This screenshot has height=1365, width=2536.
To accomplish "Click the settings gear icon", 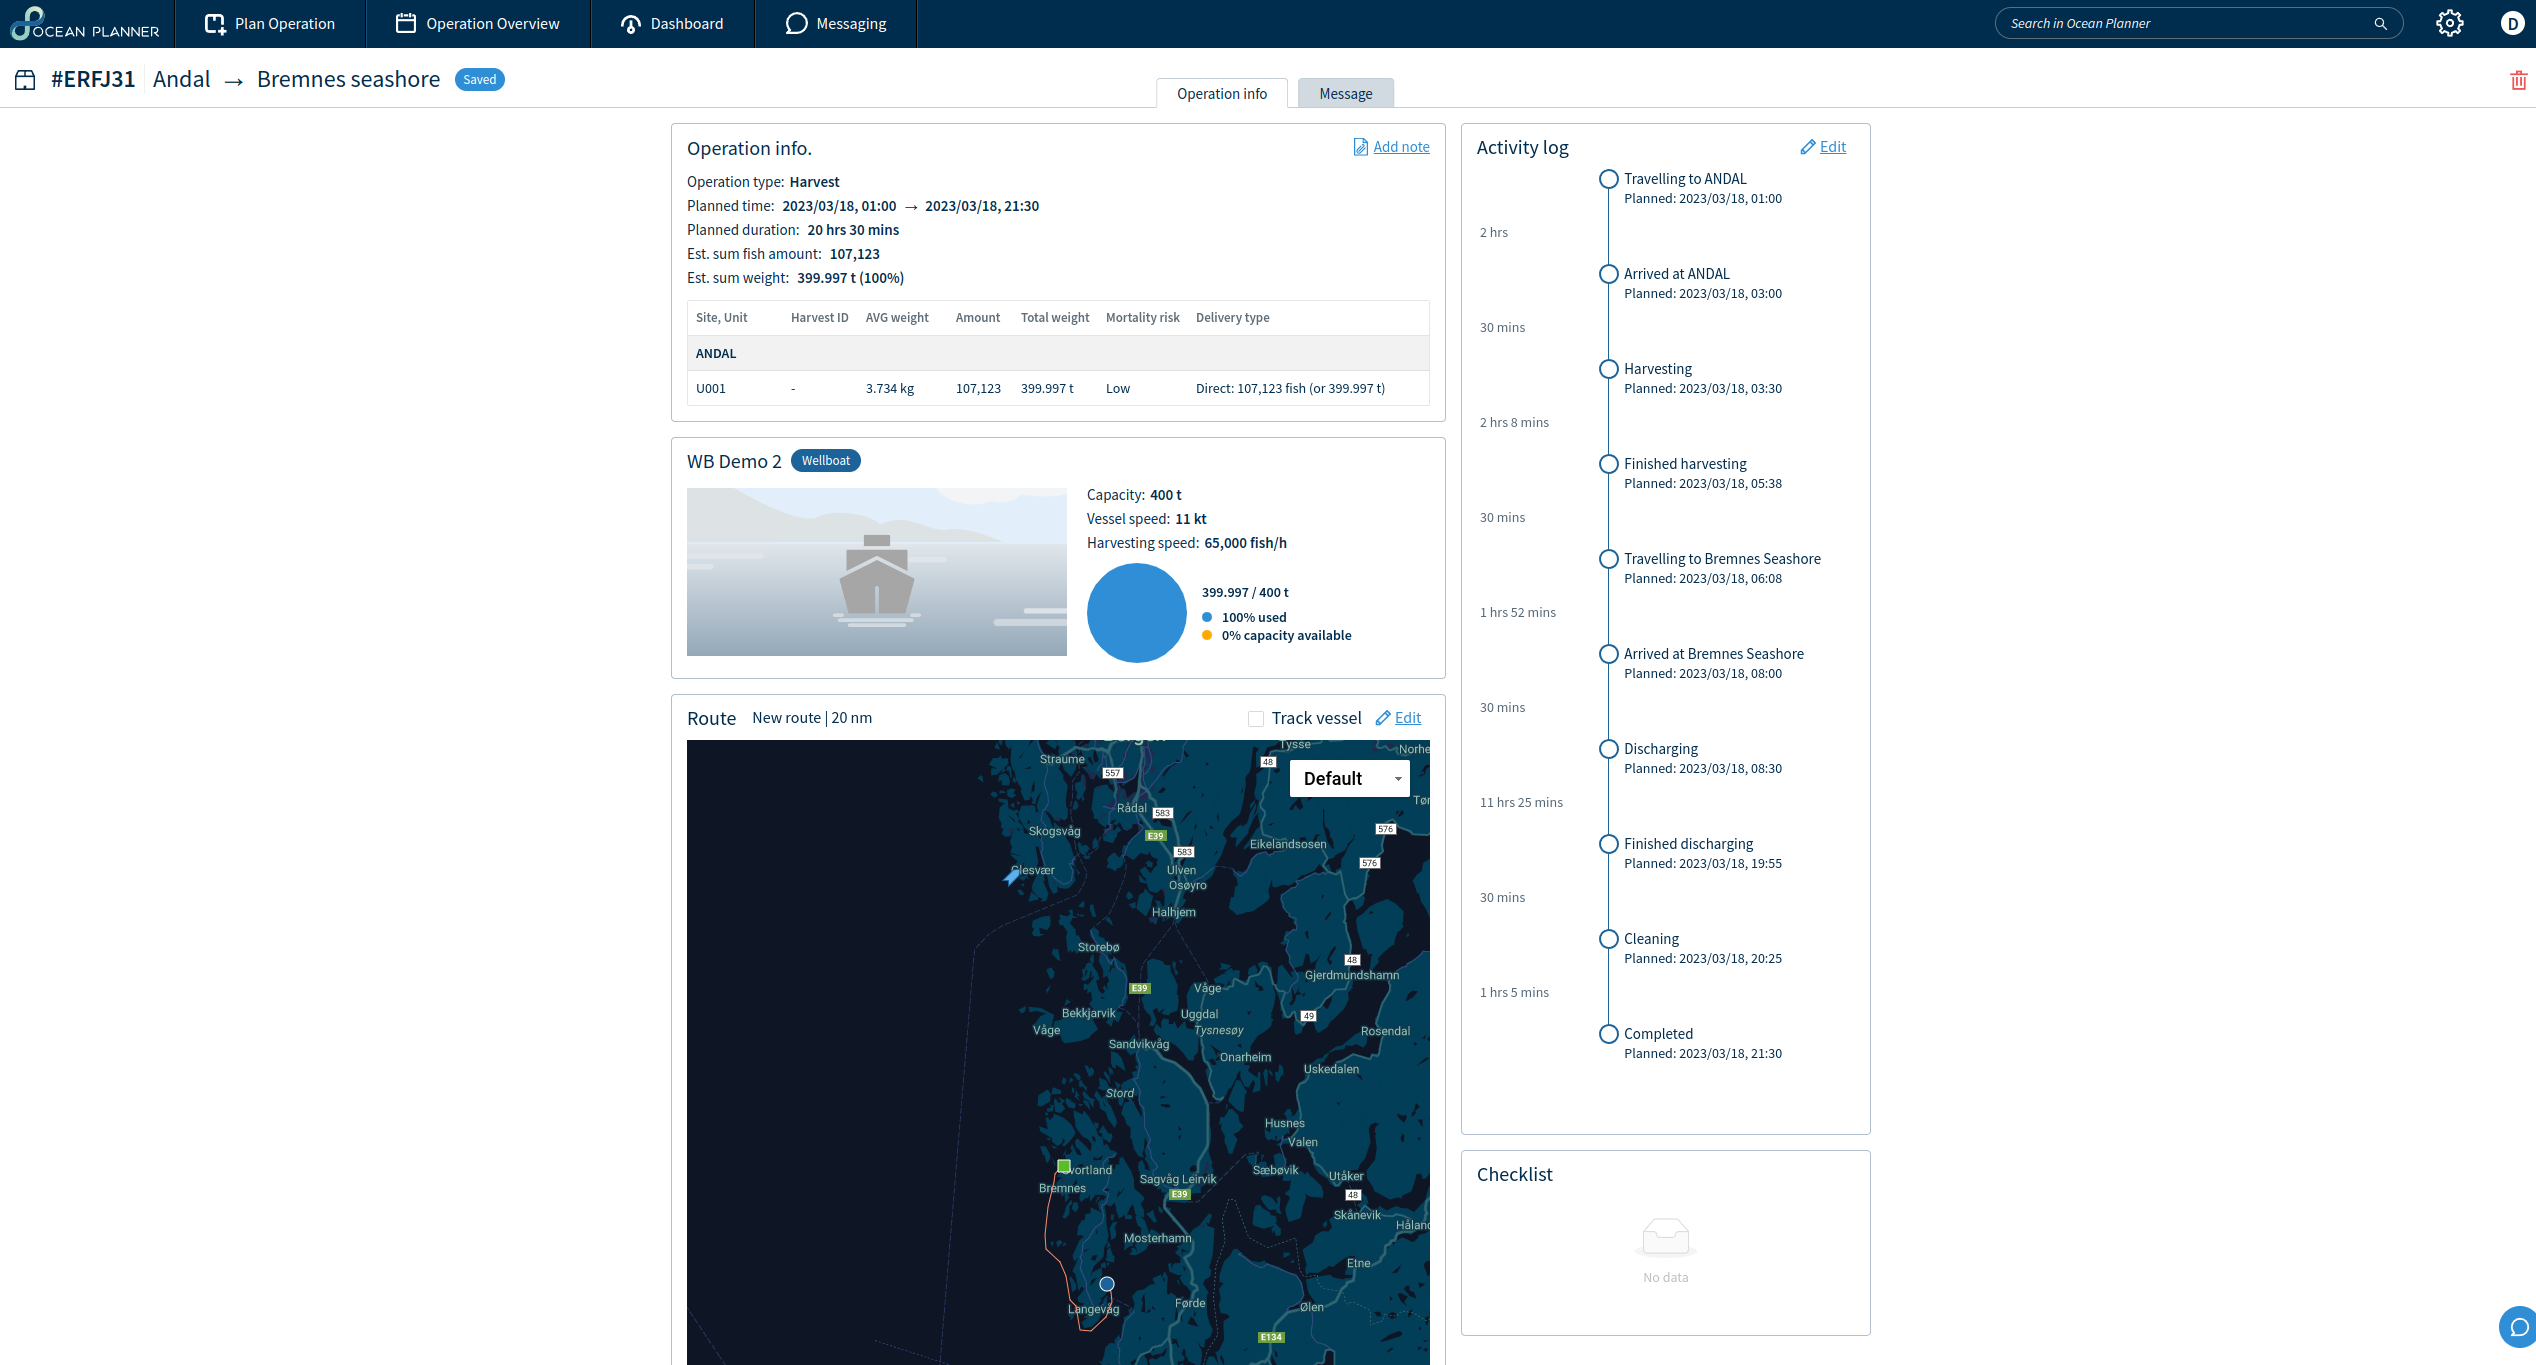I will (2449, 23).
